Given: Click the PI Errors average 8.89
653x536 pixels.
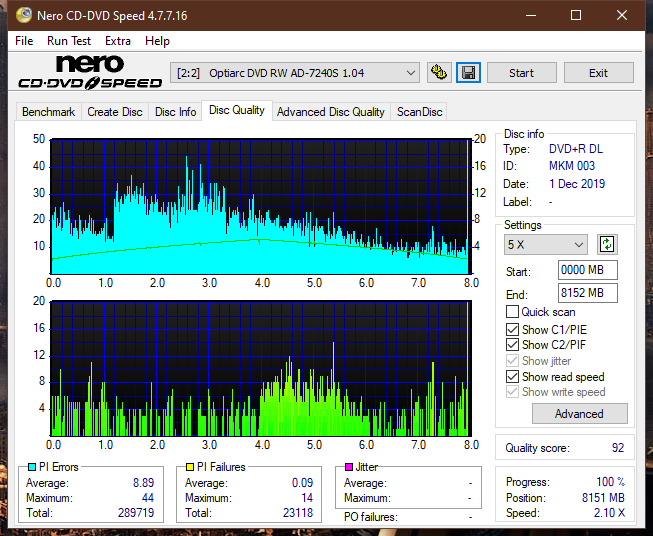Looking at the screenshot, I should pyautogui.click(x=144, y=482).
